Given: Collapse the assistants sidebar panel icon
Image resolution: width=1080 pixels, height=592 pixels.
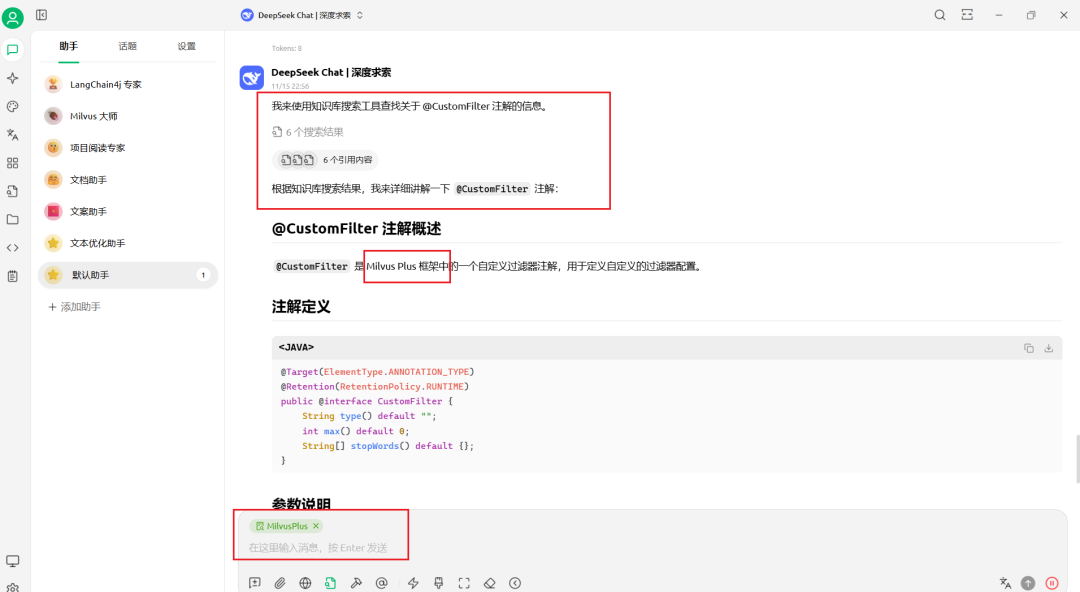Looking at the screenshot, I should 41,14.
